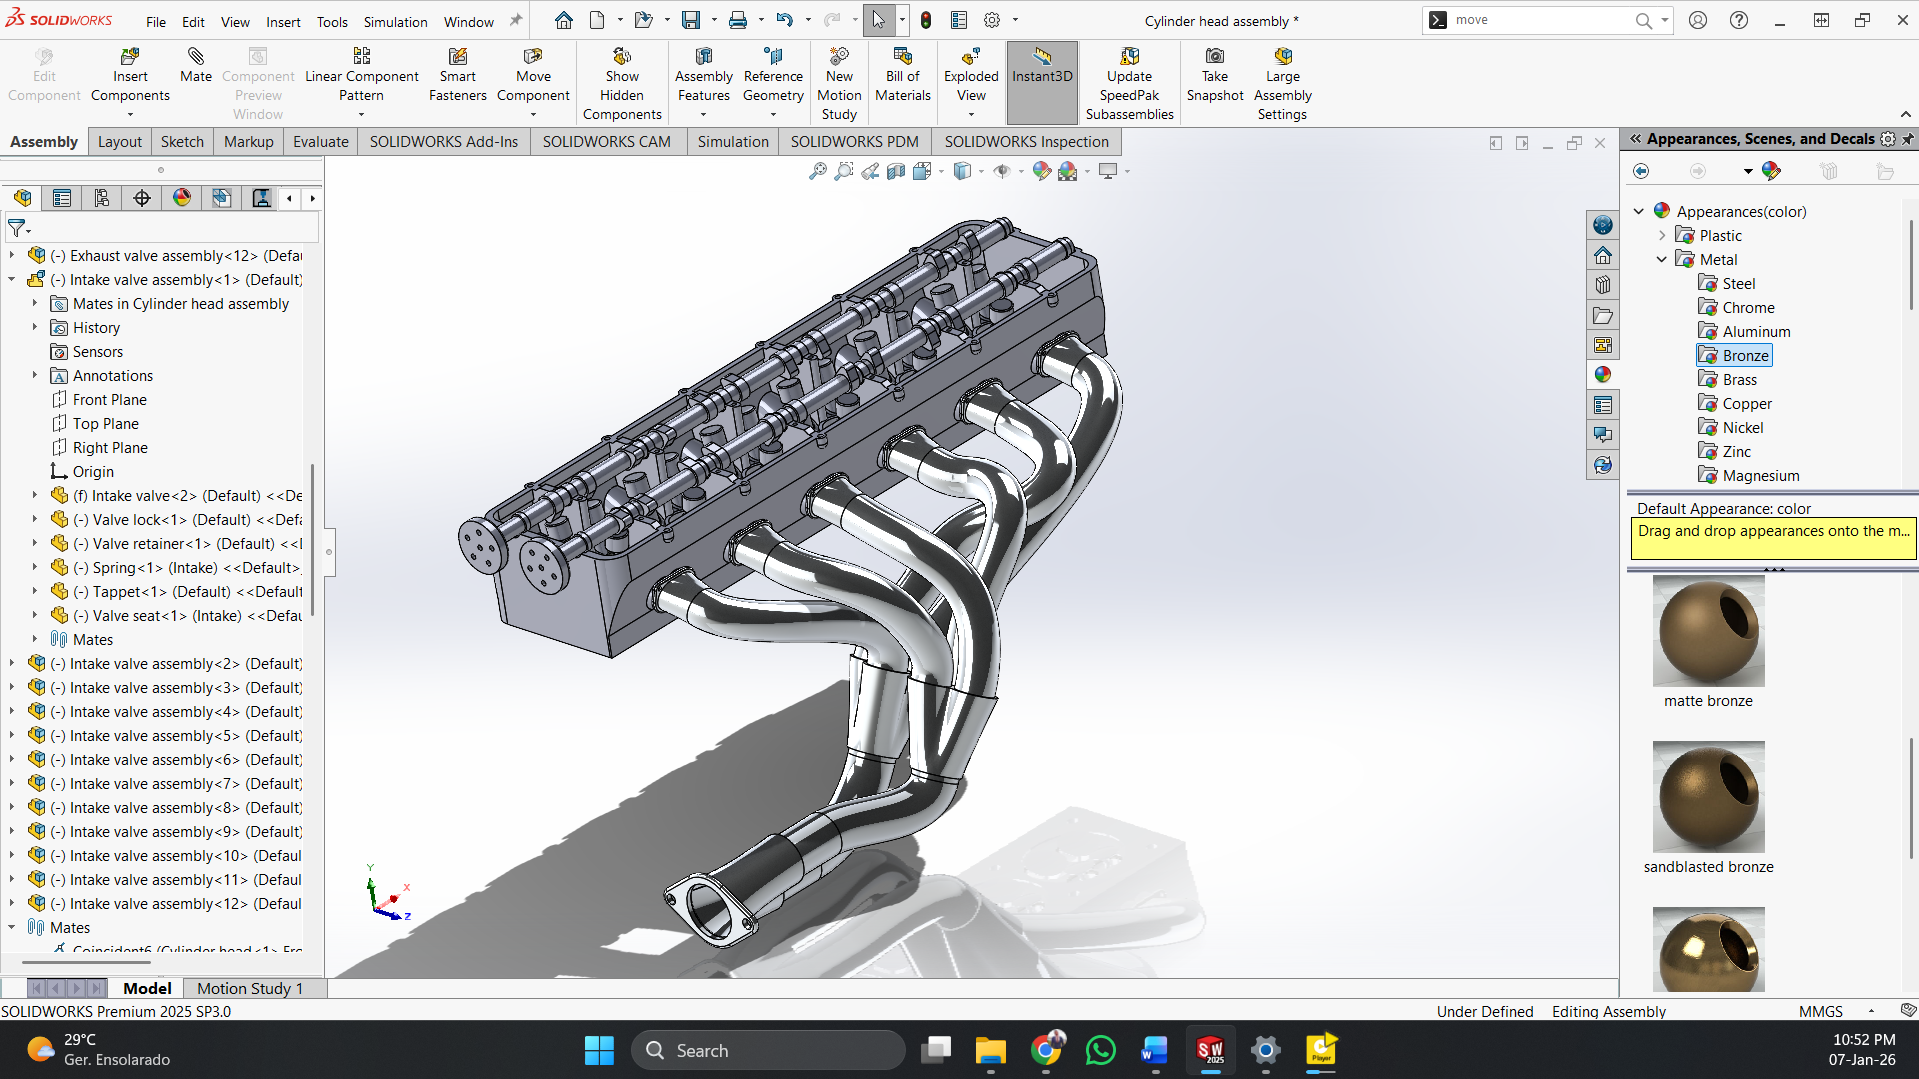Expand the Plastic appearances folder
The width and height of the screenshot is (1919, 1079).
[x=1662, y=236]
